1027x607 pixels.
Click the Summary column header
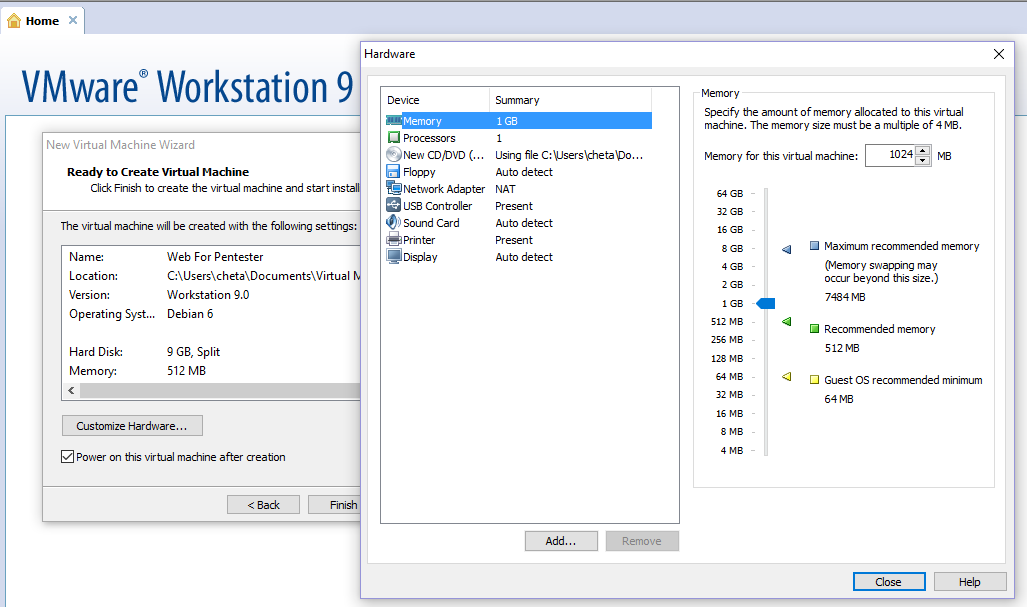tap(570, 100)
